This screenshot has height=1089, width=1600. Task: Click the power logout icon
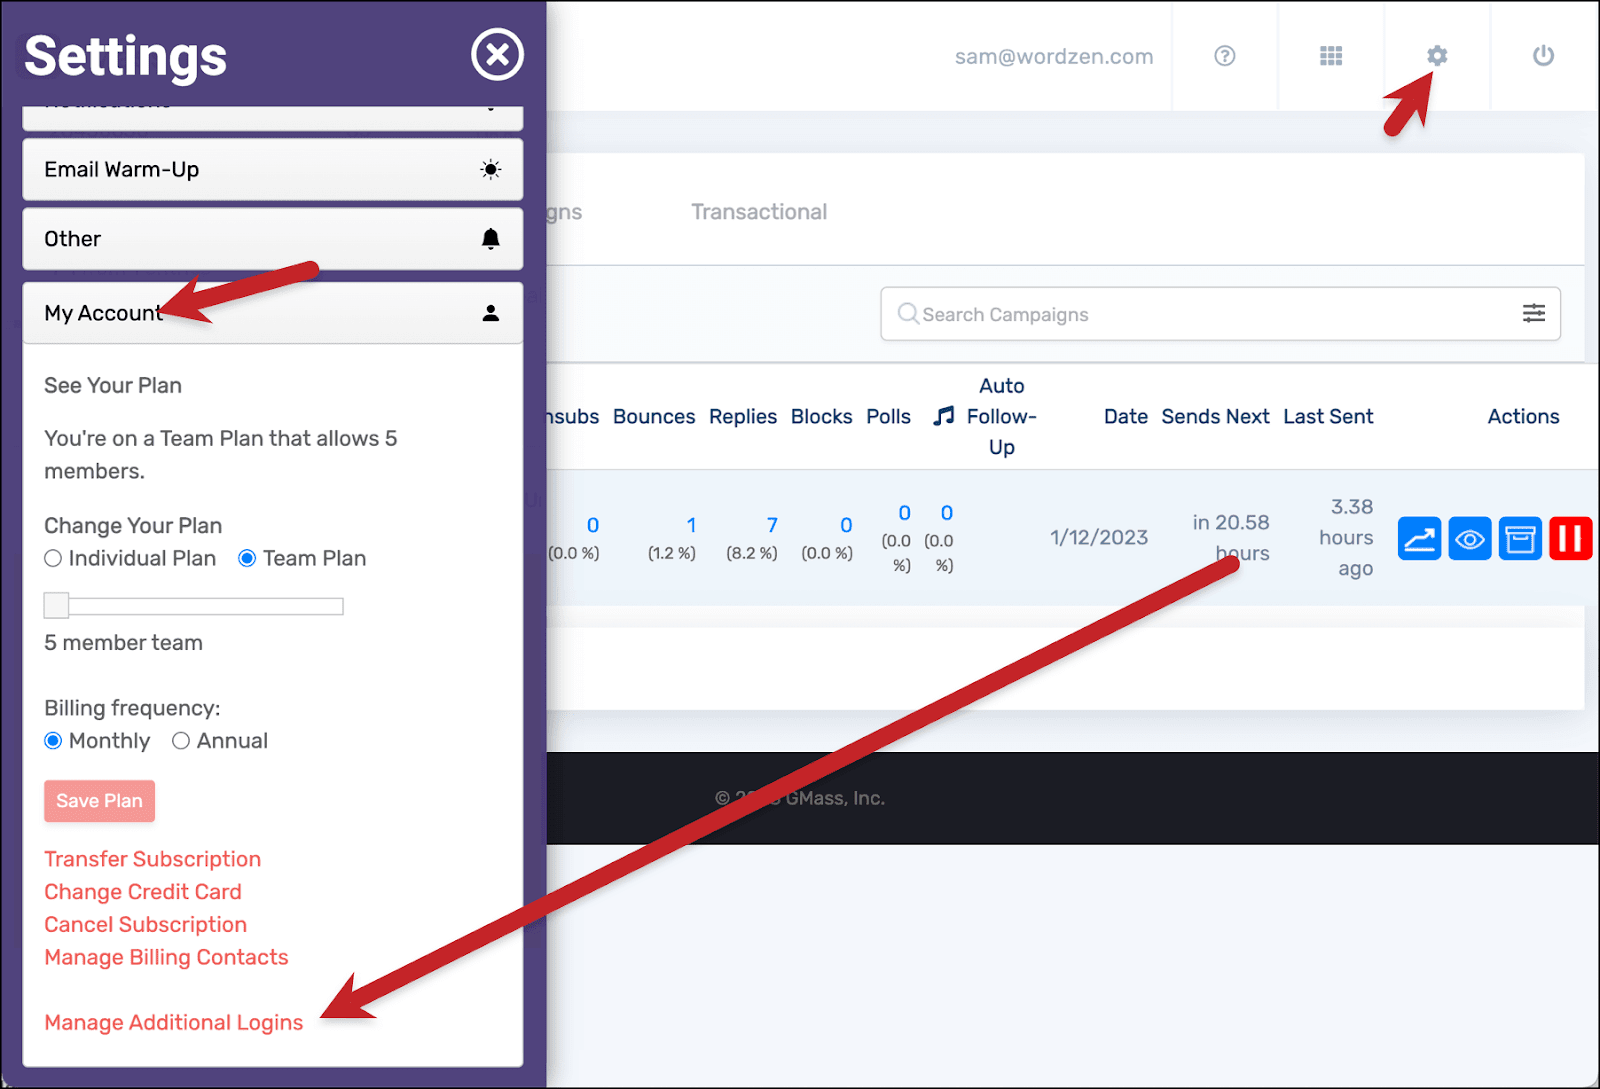[x=1543, y=56]
